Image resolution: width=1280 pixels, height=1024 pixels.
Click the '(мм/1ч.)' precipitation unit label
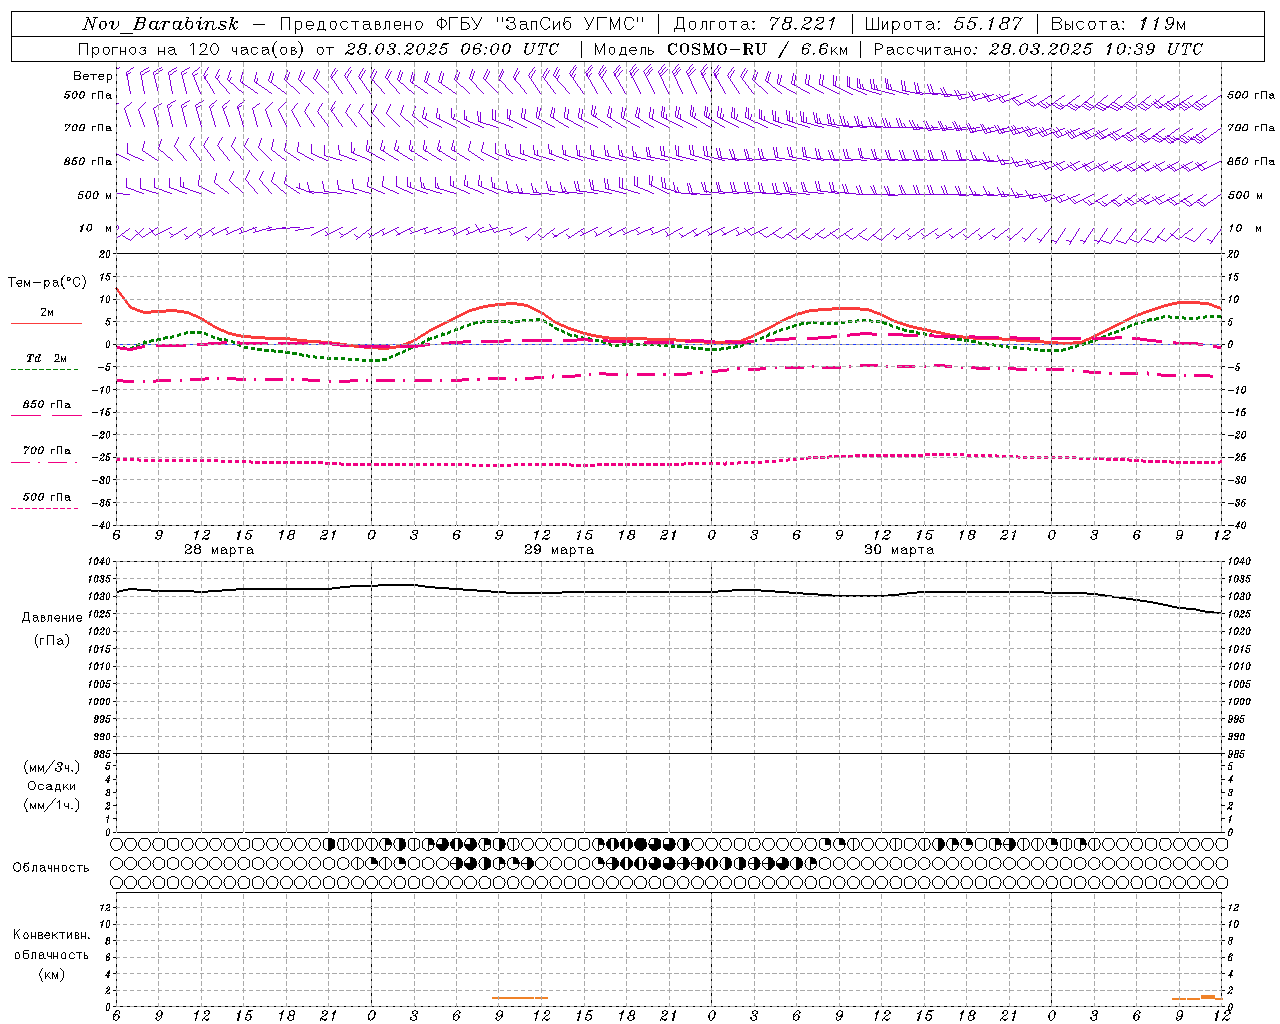click(x=52, y=805)
